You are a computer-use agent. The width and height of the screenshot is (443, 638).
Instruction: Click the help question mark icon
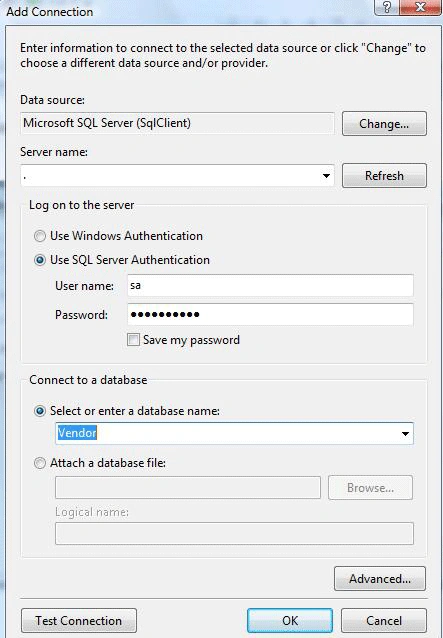click(386, 7)
